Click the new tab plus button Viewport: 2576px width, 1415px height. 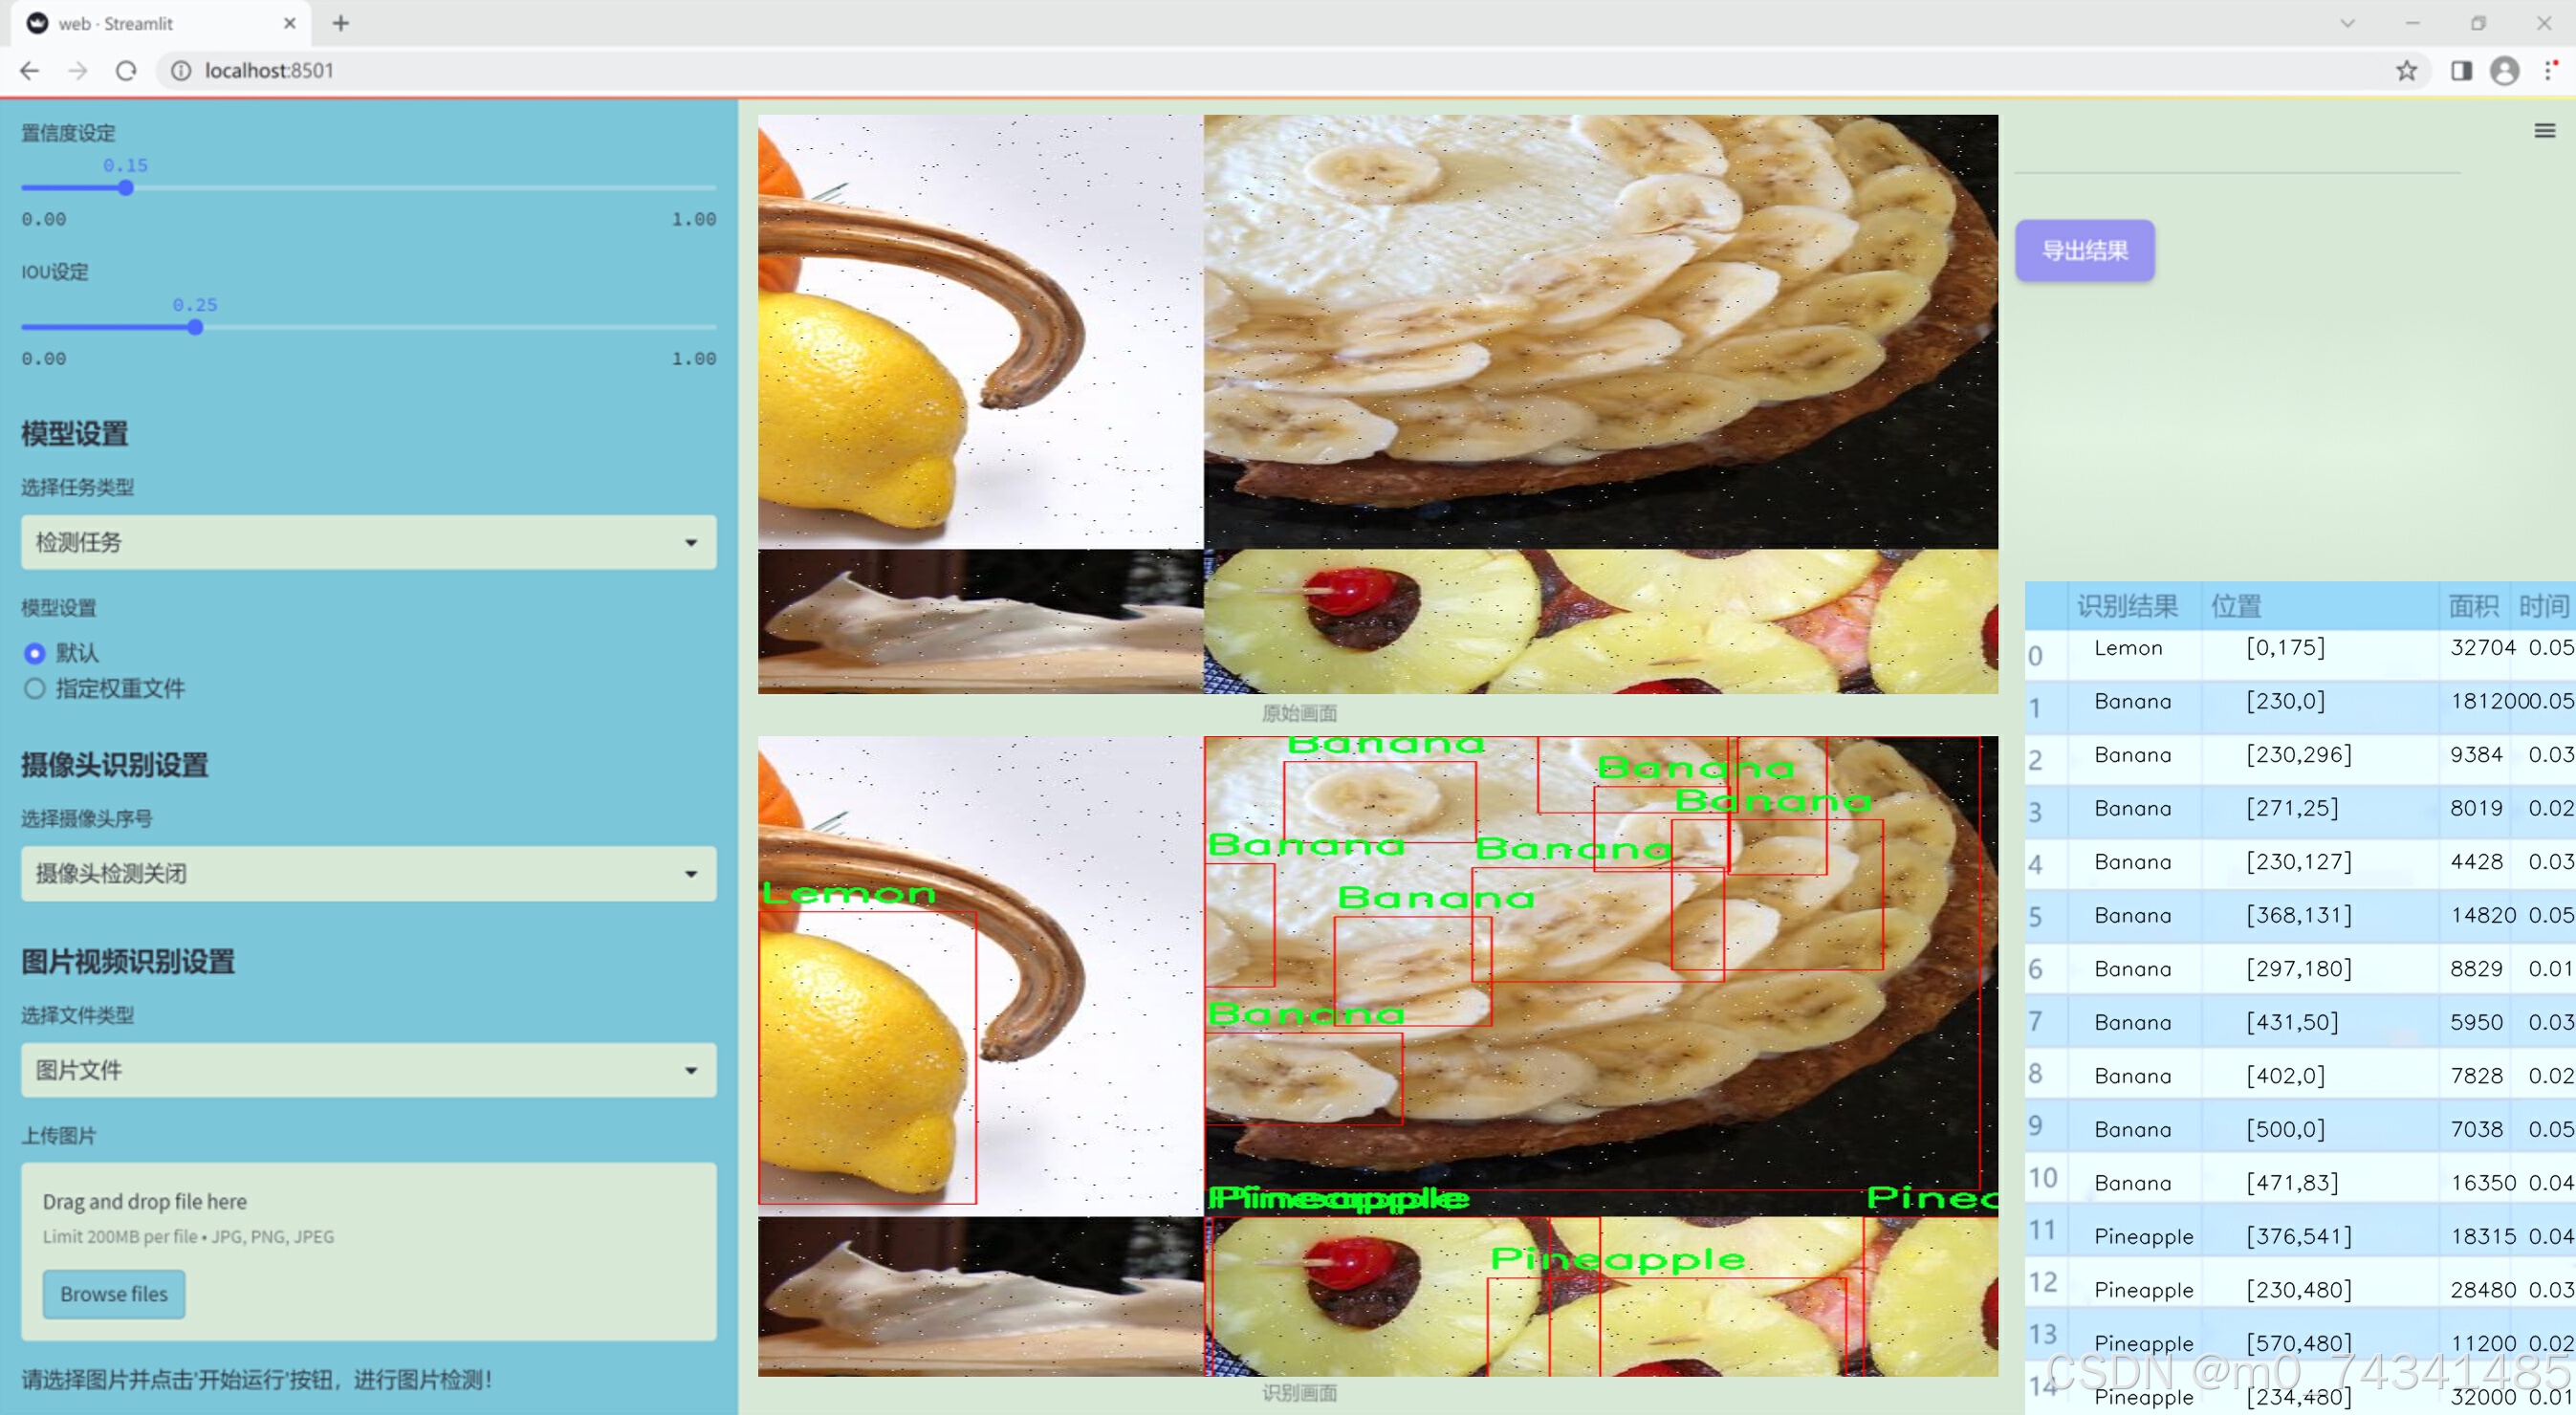point(341,23)
